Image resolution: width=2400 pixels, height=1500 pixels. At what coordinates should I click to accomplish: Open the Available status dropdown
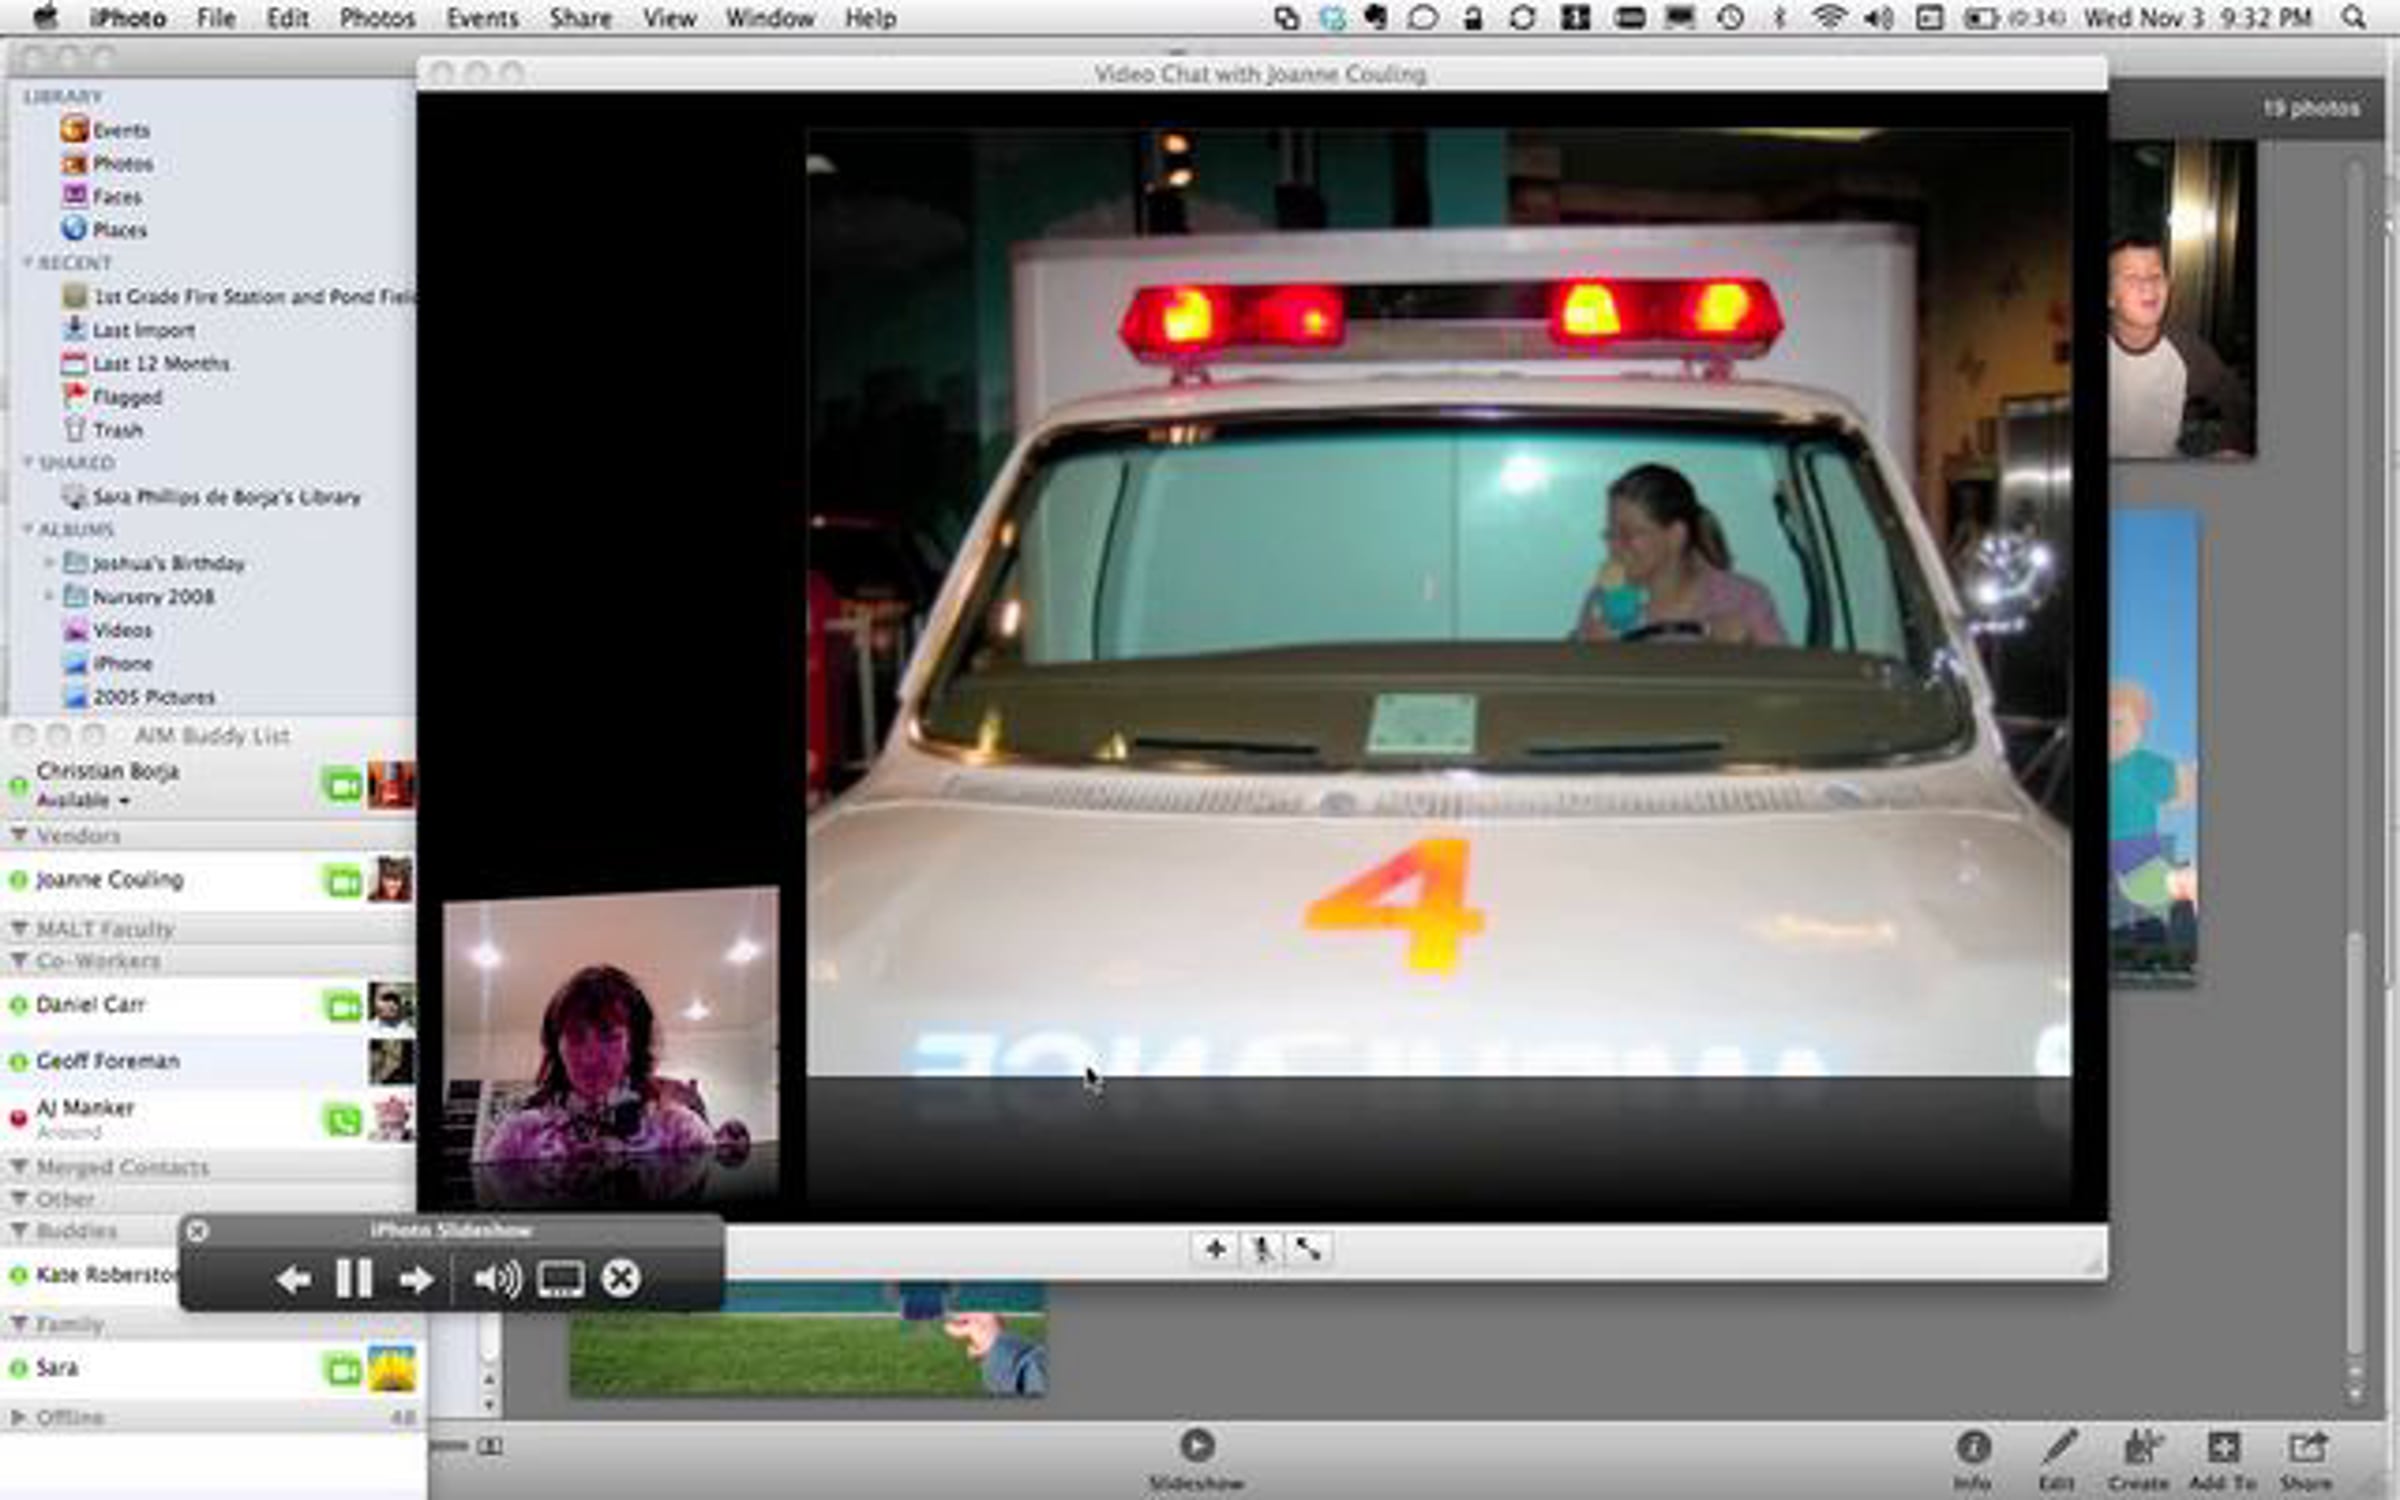tap(84, 801)
